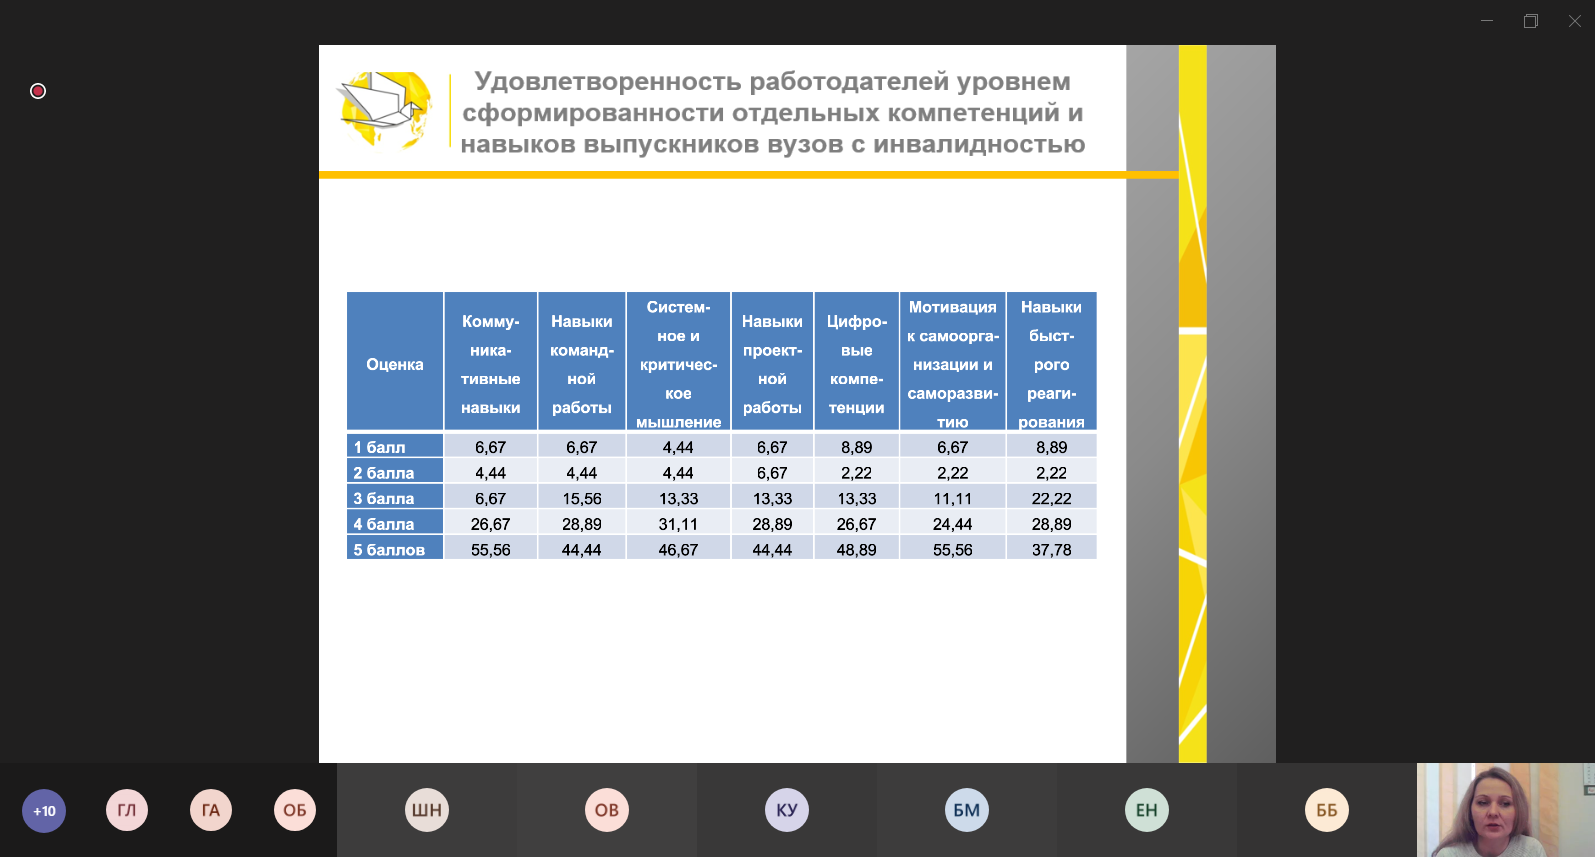Click the 2 балла row label

tap(395, 472)
